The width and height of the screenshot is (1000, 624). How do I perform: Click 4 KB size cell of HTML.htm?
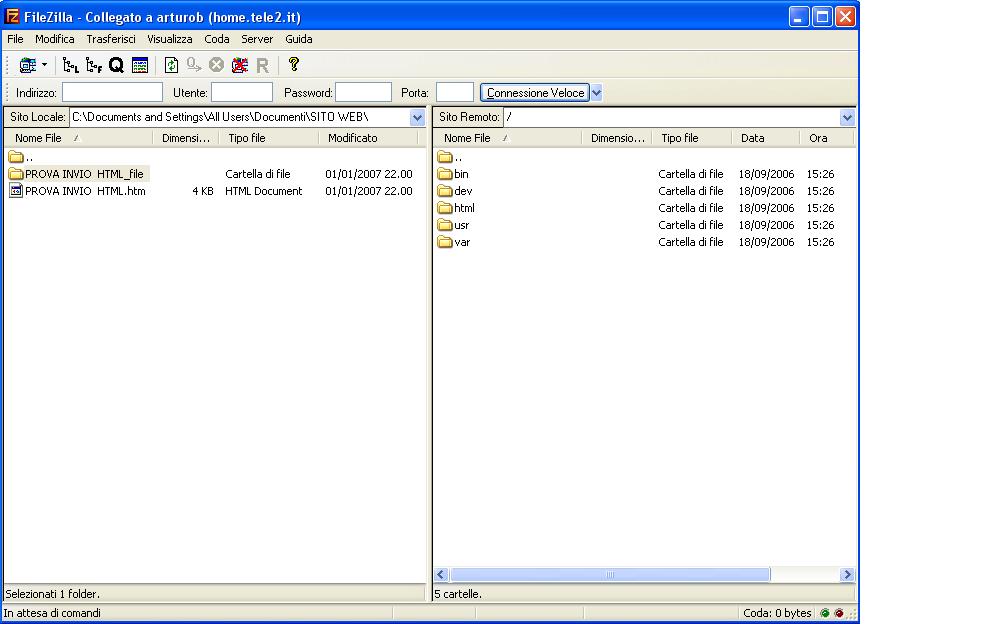point(203,191)
